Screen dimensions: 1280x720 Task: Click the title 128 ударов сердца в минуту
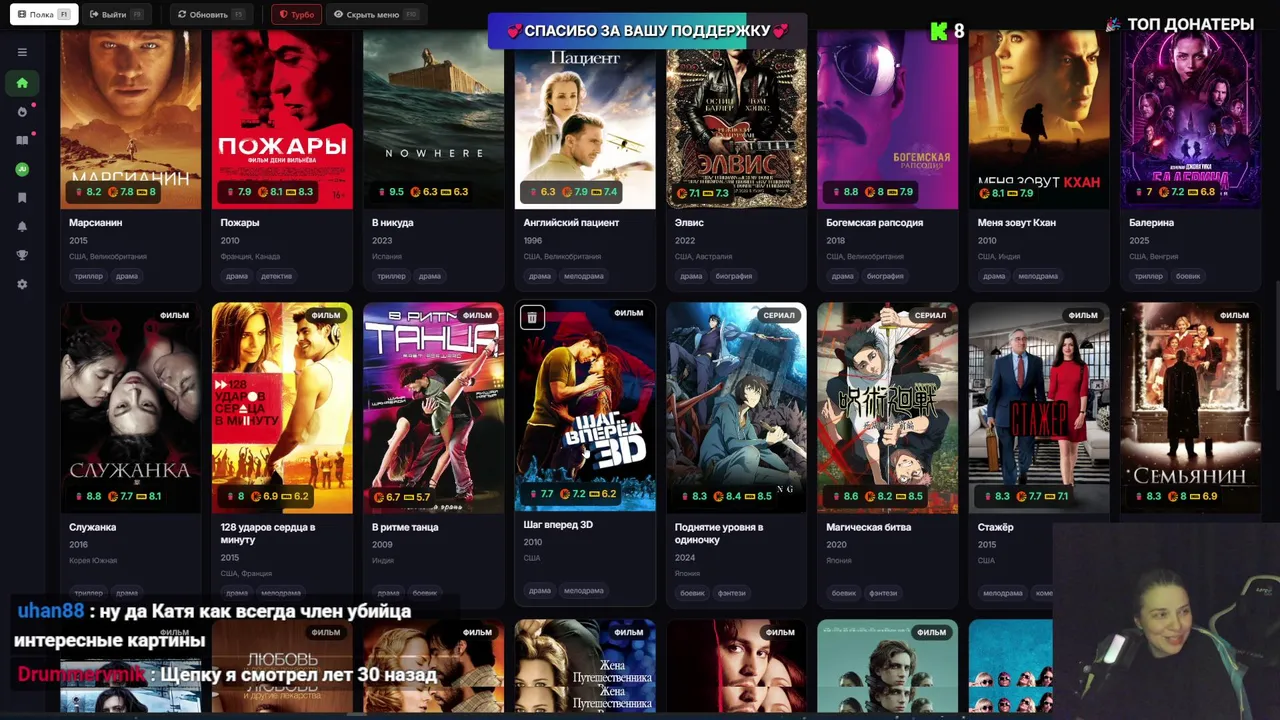(268, 533)
